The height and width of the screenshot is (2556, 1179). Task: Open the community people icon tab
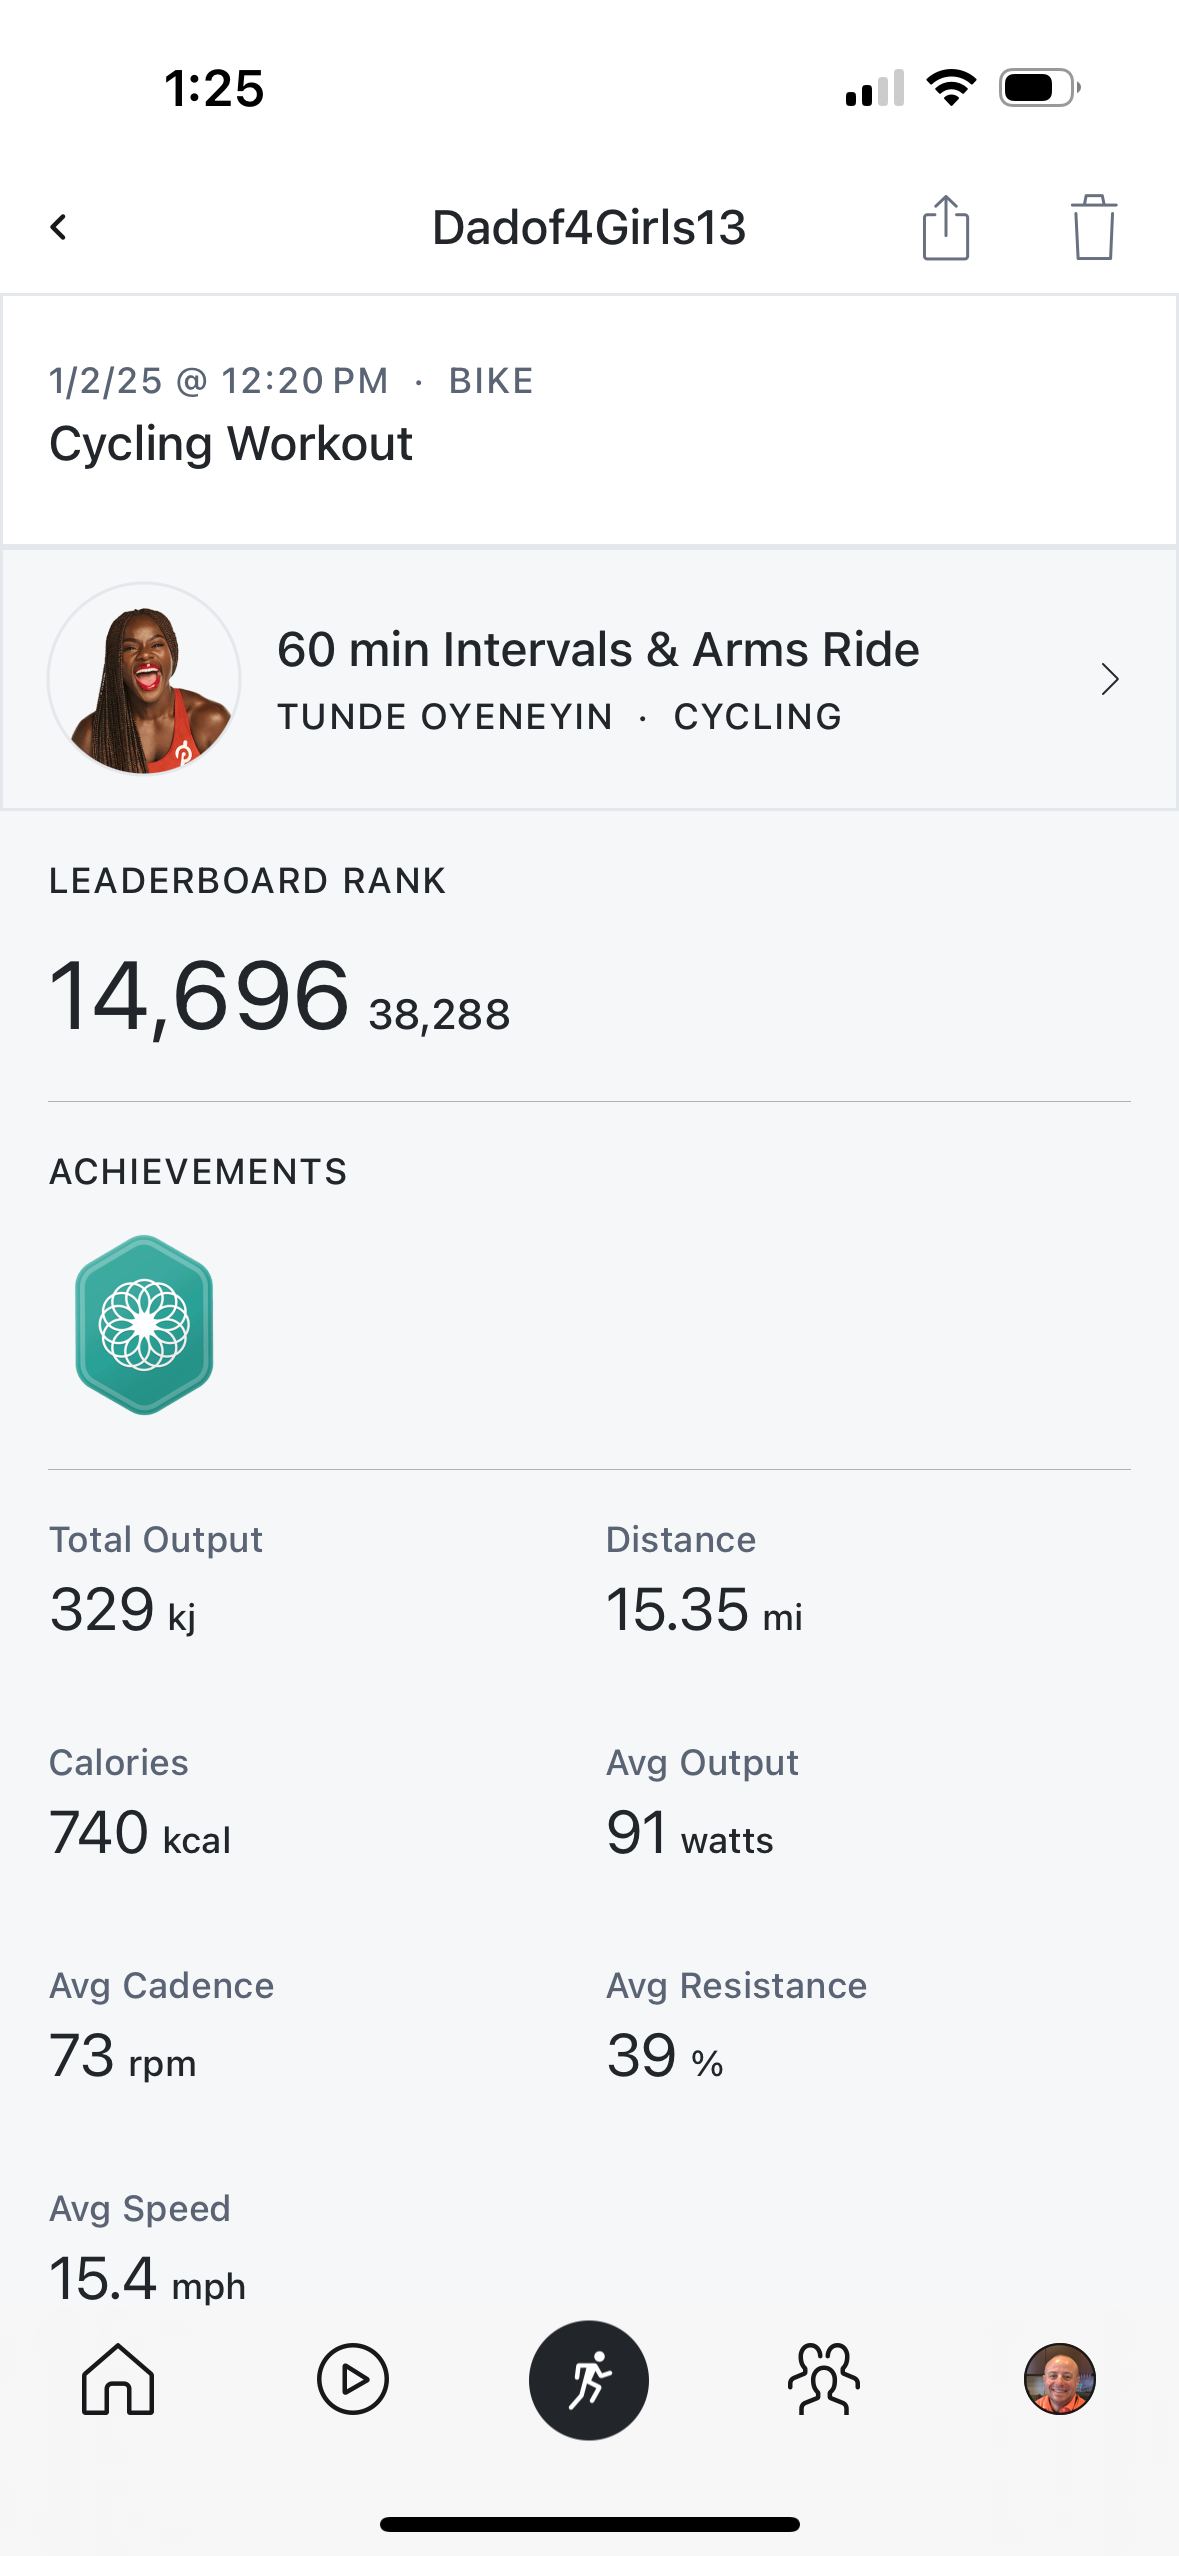[x=824, y=2379]
